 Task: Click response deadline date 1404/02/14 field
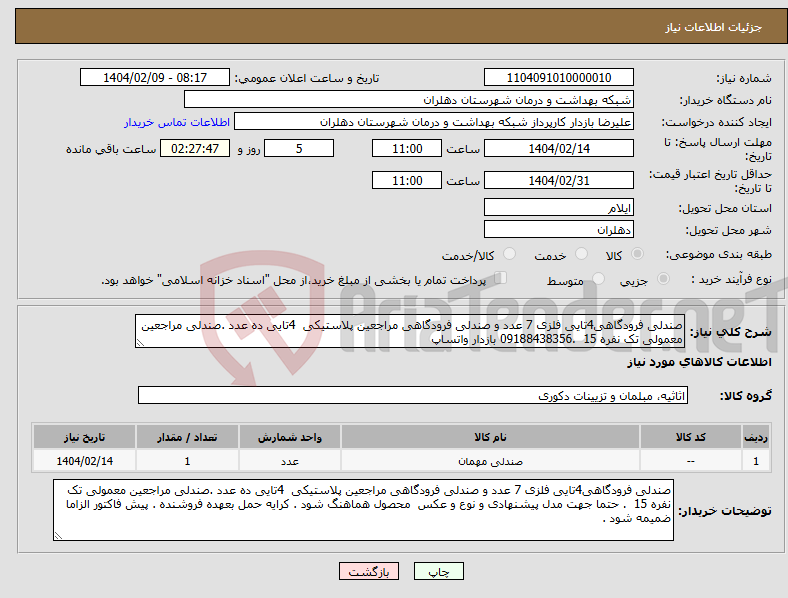(559, 148)
